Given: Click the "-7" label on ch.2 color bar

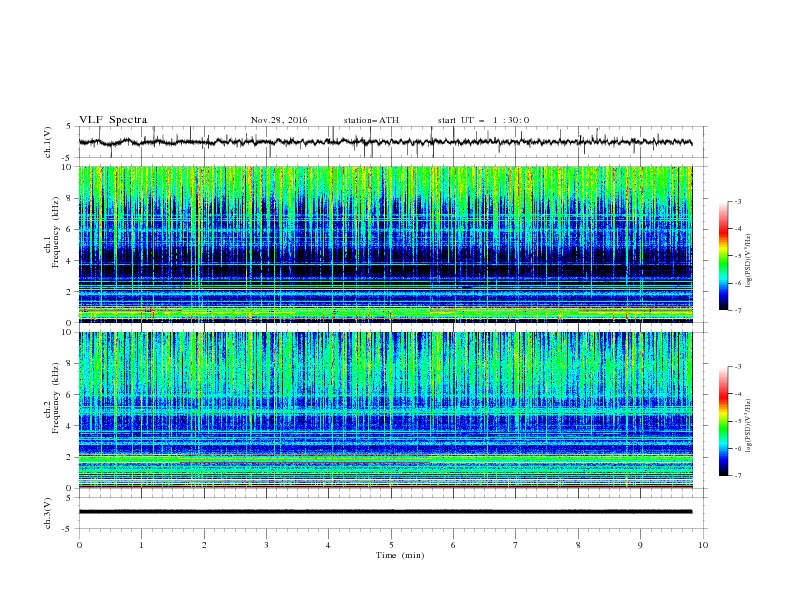Looking at the screenshot, I should (x=738, y=476).
